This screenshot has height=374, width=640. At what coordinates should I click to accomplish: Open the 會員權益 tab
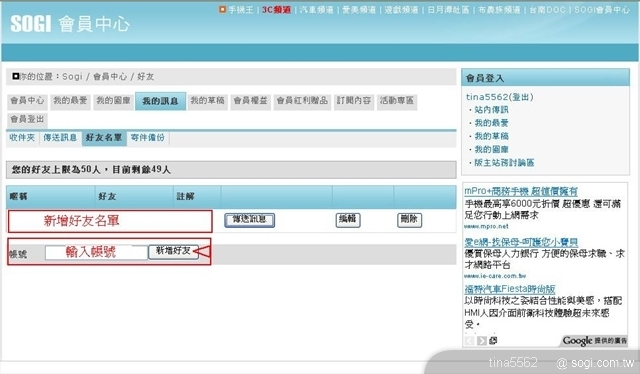251,101
